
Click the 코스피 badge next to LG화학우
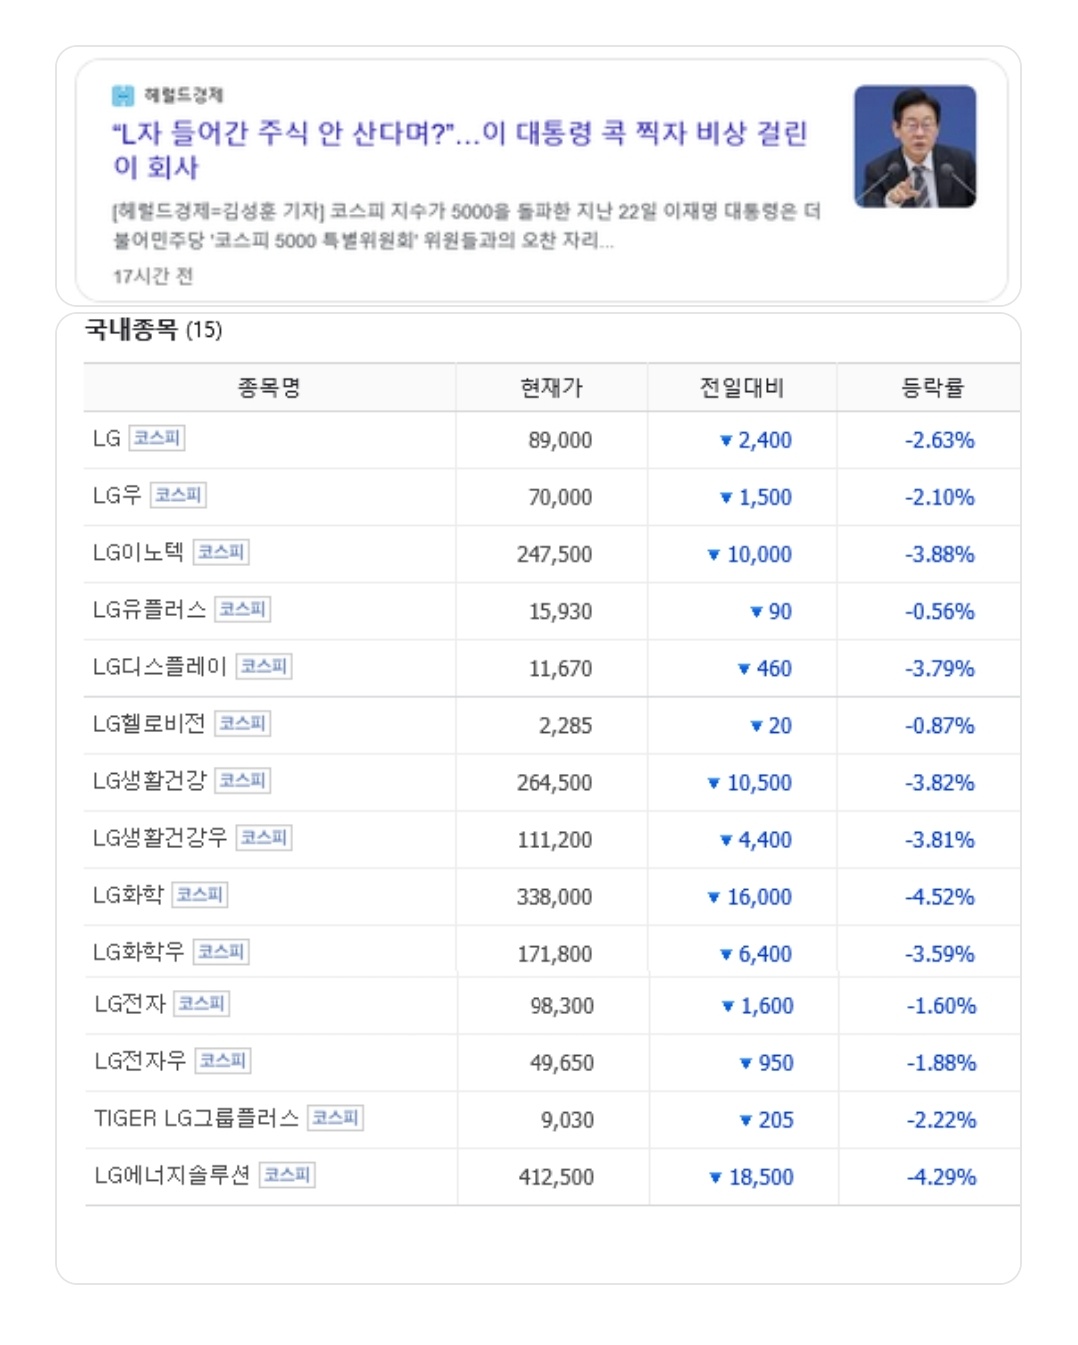click(x=221, y=951)
